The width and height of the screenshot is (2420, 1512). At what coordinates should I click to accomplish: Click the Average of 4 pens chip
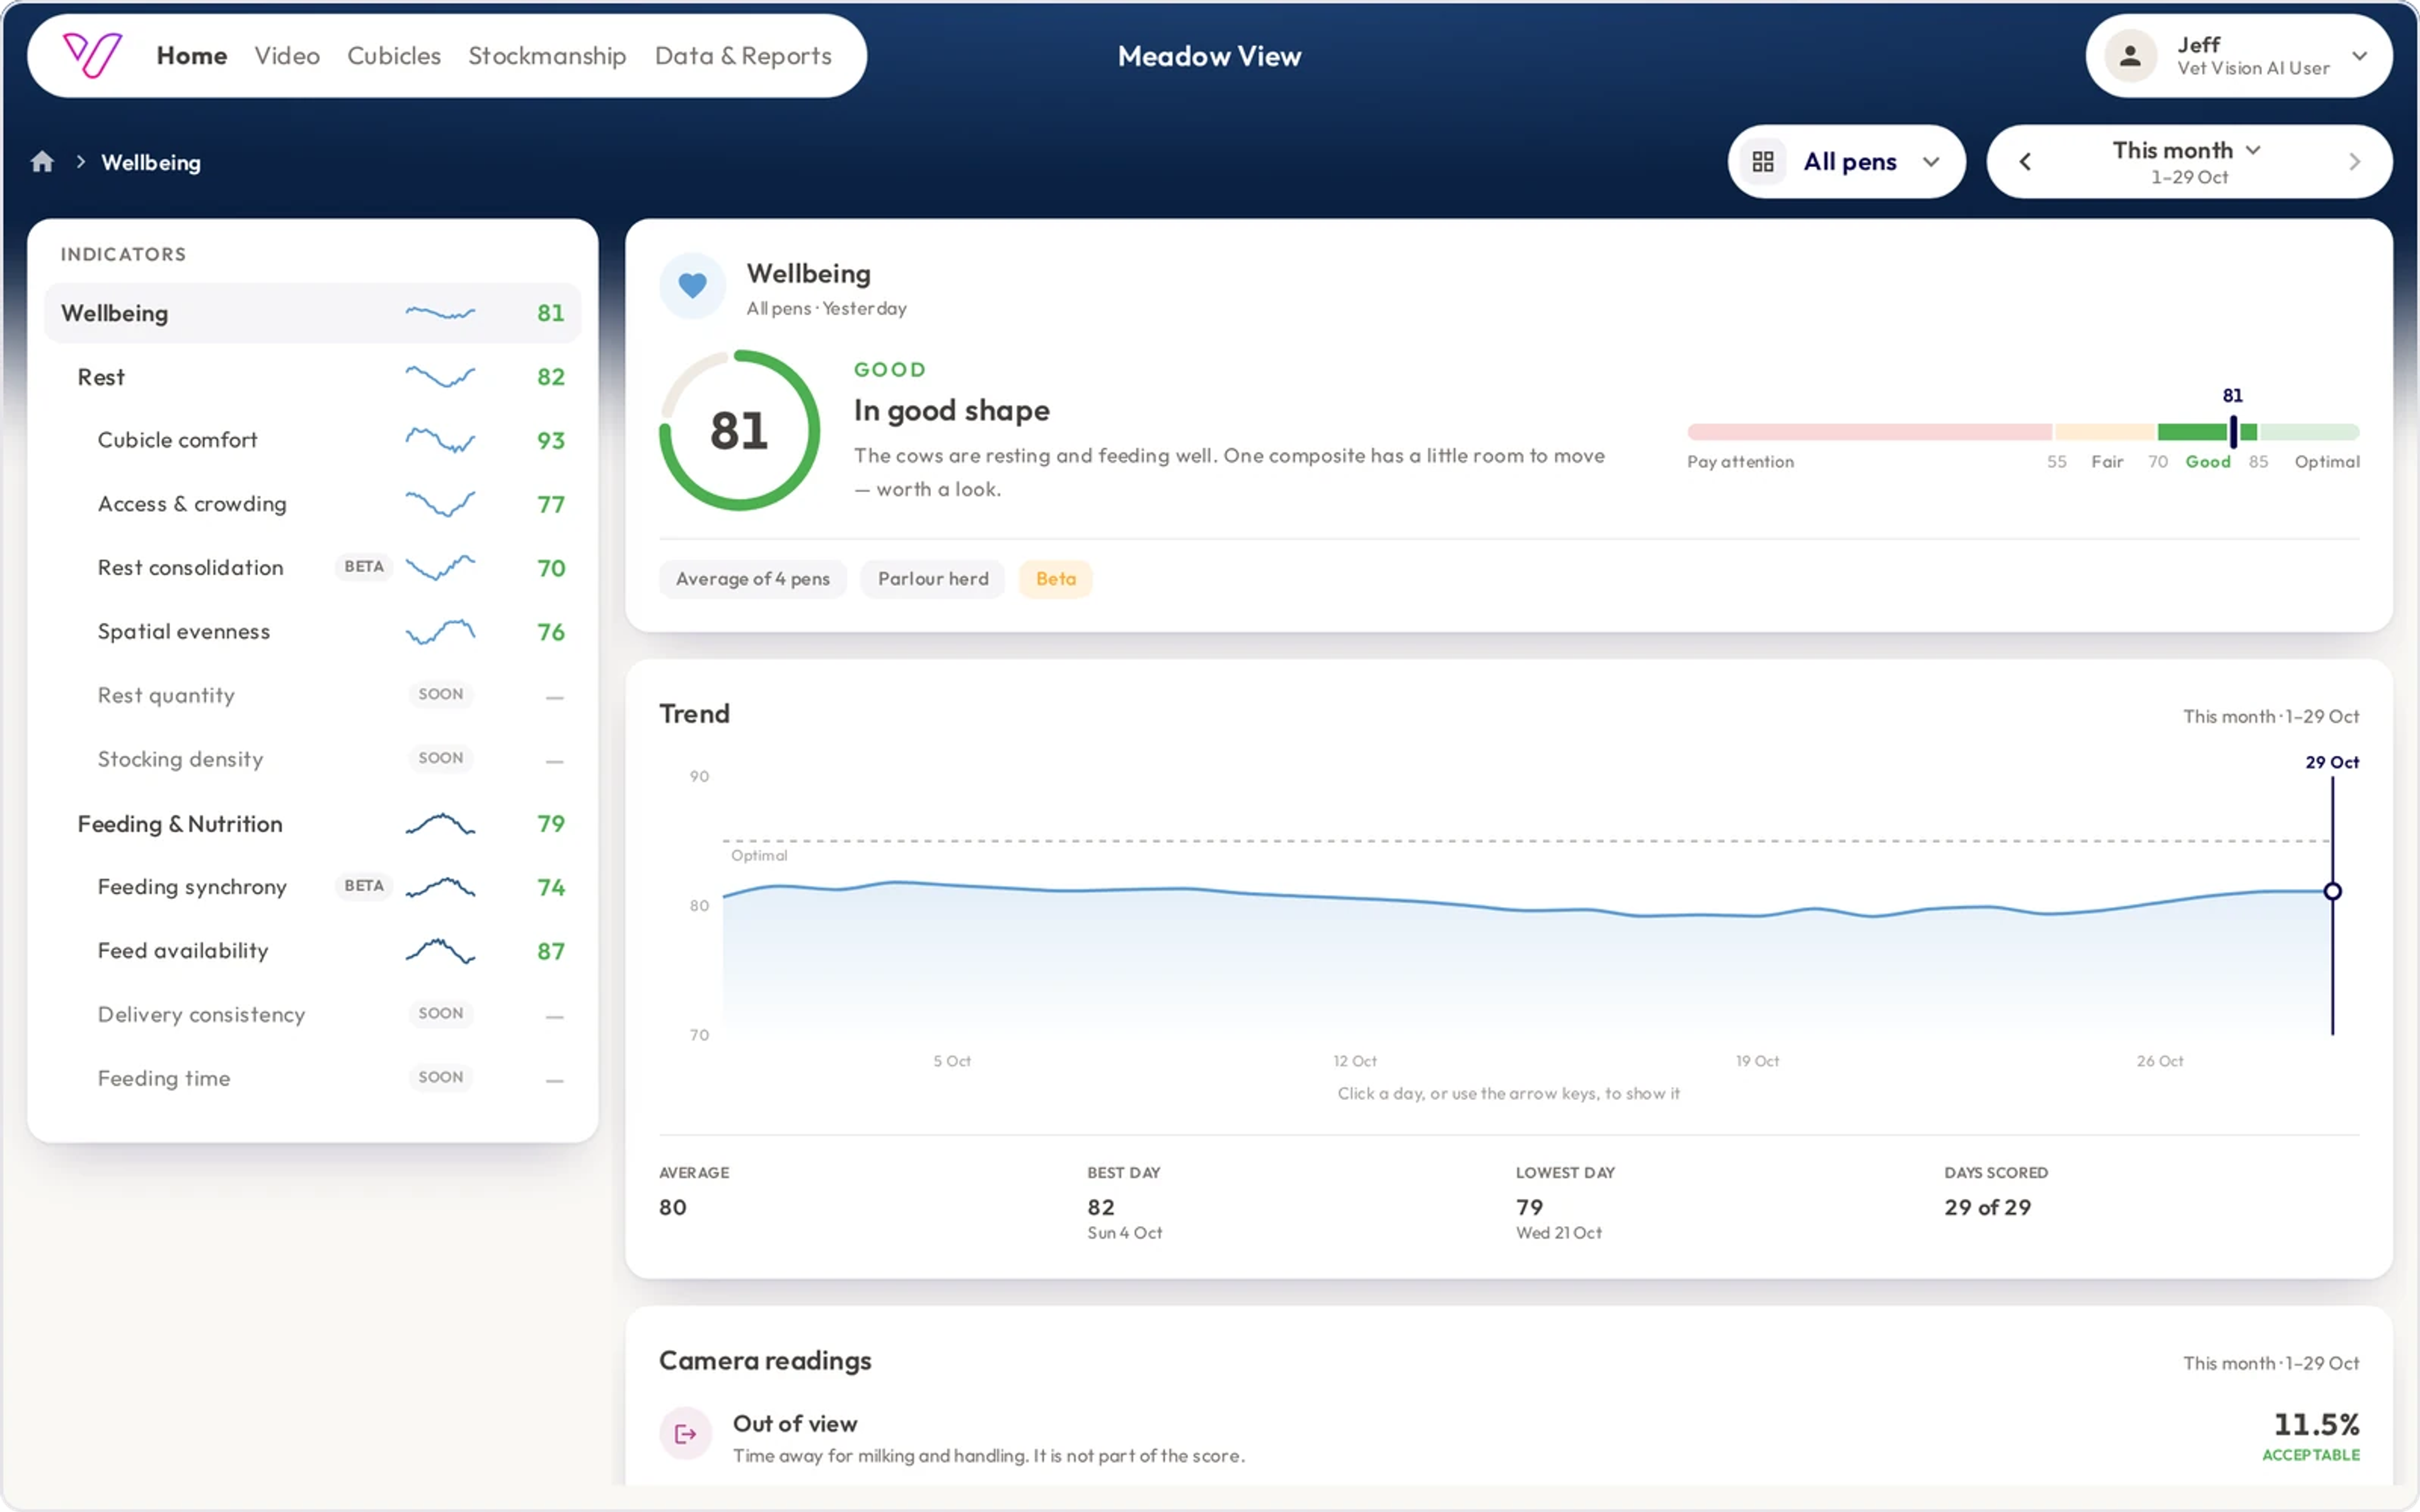pos(753,579)
